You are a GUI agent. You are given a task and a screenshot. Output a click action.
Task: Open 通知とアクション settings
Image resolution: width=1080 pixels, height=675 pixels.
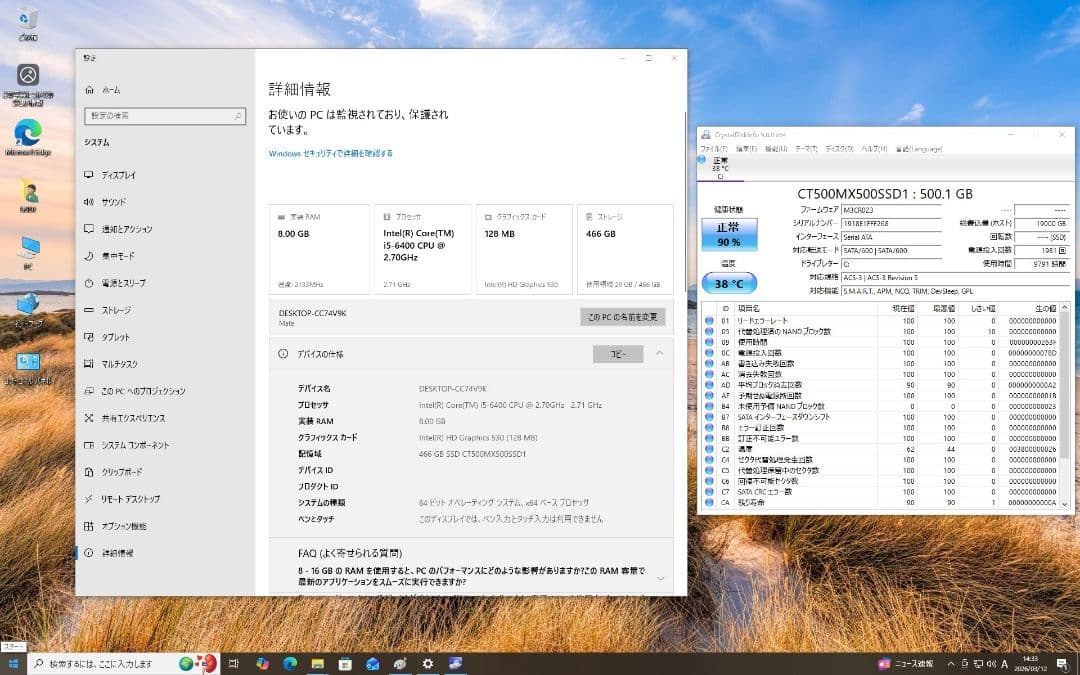tap(130, 228)
